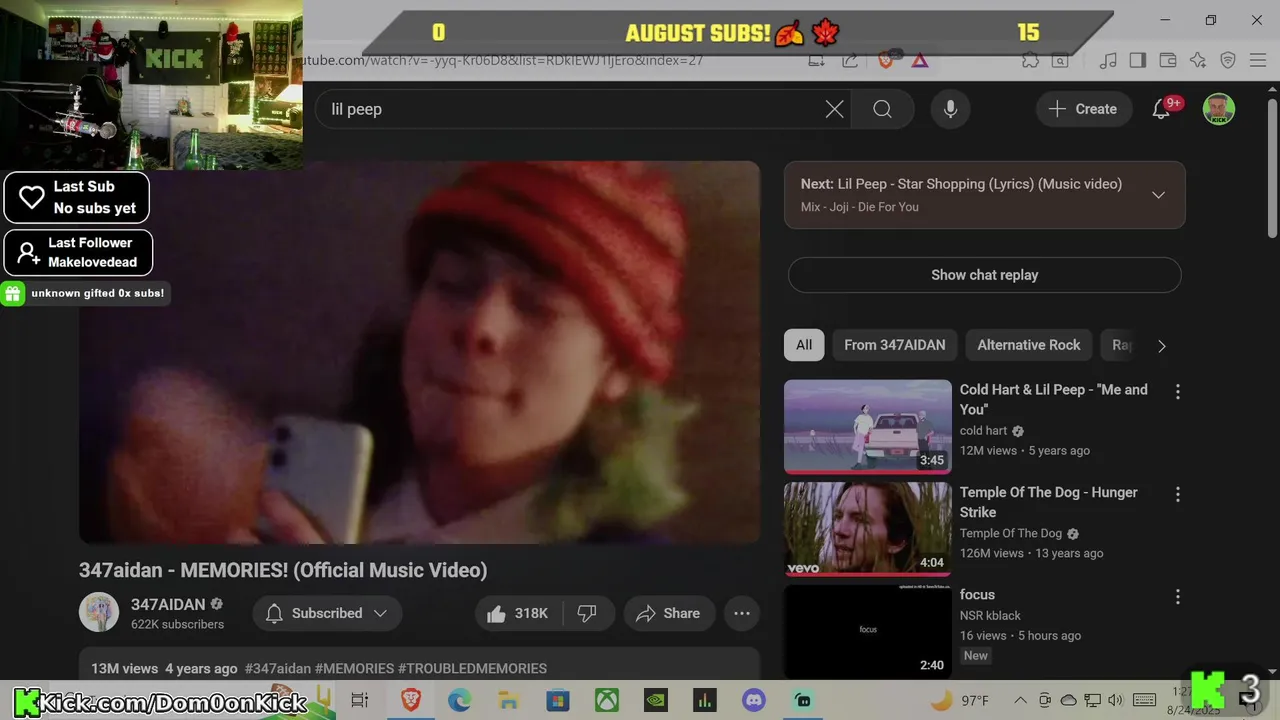Open Brave browser from taskbar
The width and height of the screenshot is (1280, 720).
(410, 700)
